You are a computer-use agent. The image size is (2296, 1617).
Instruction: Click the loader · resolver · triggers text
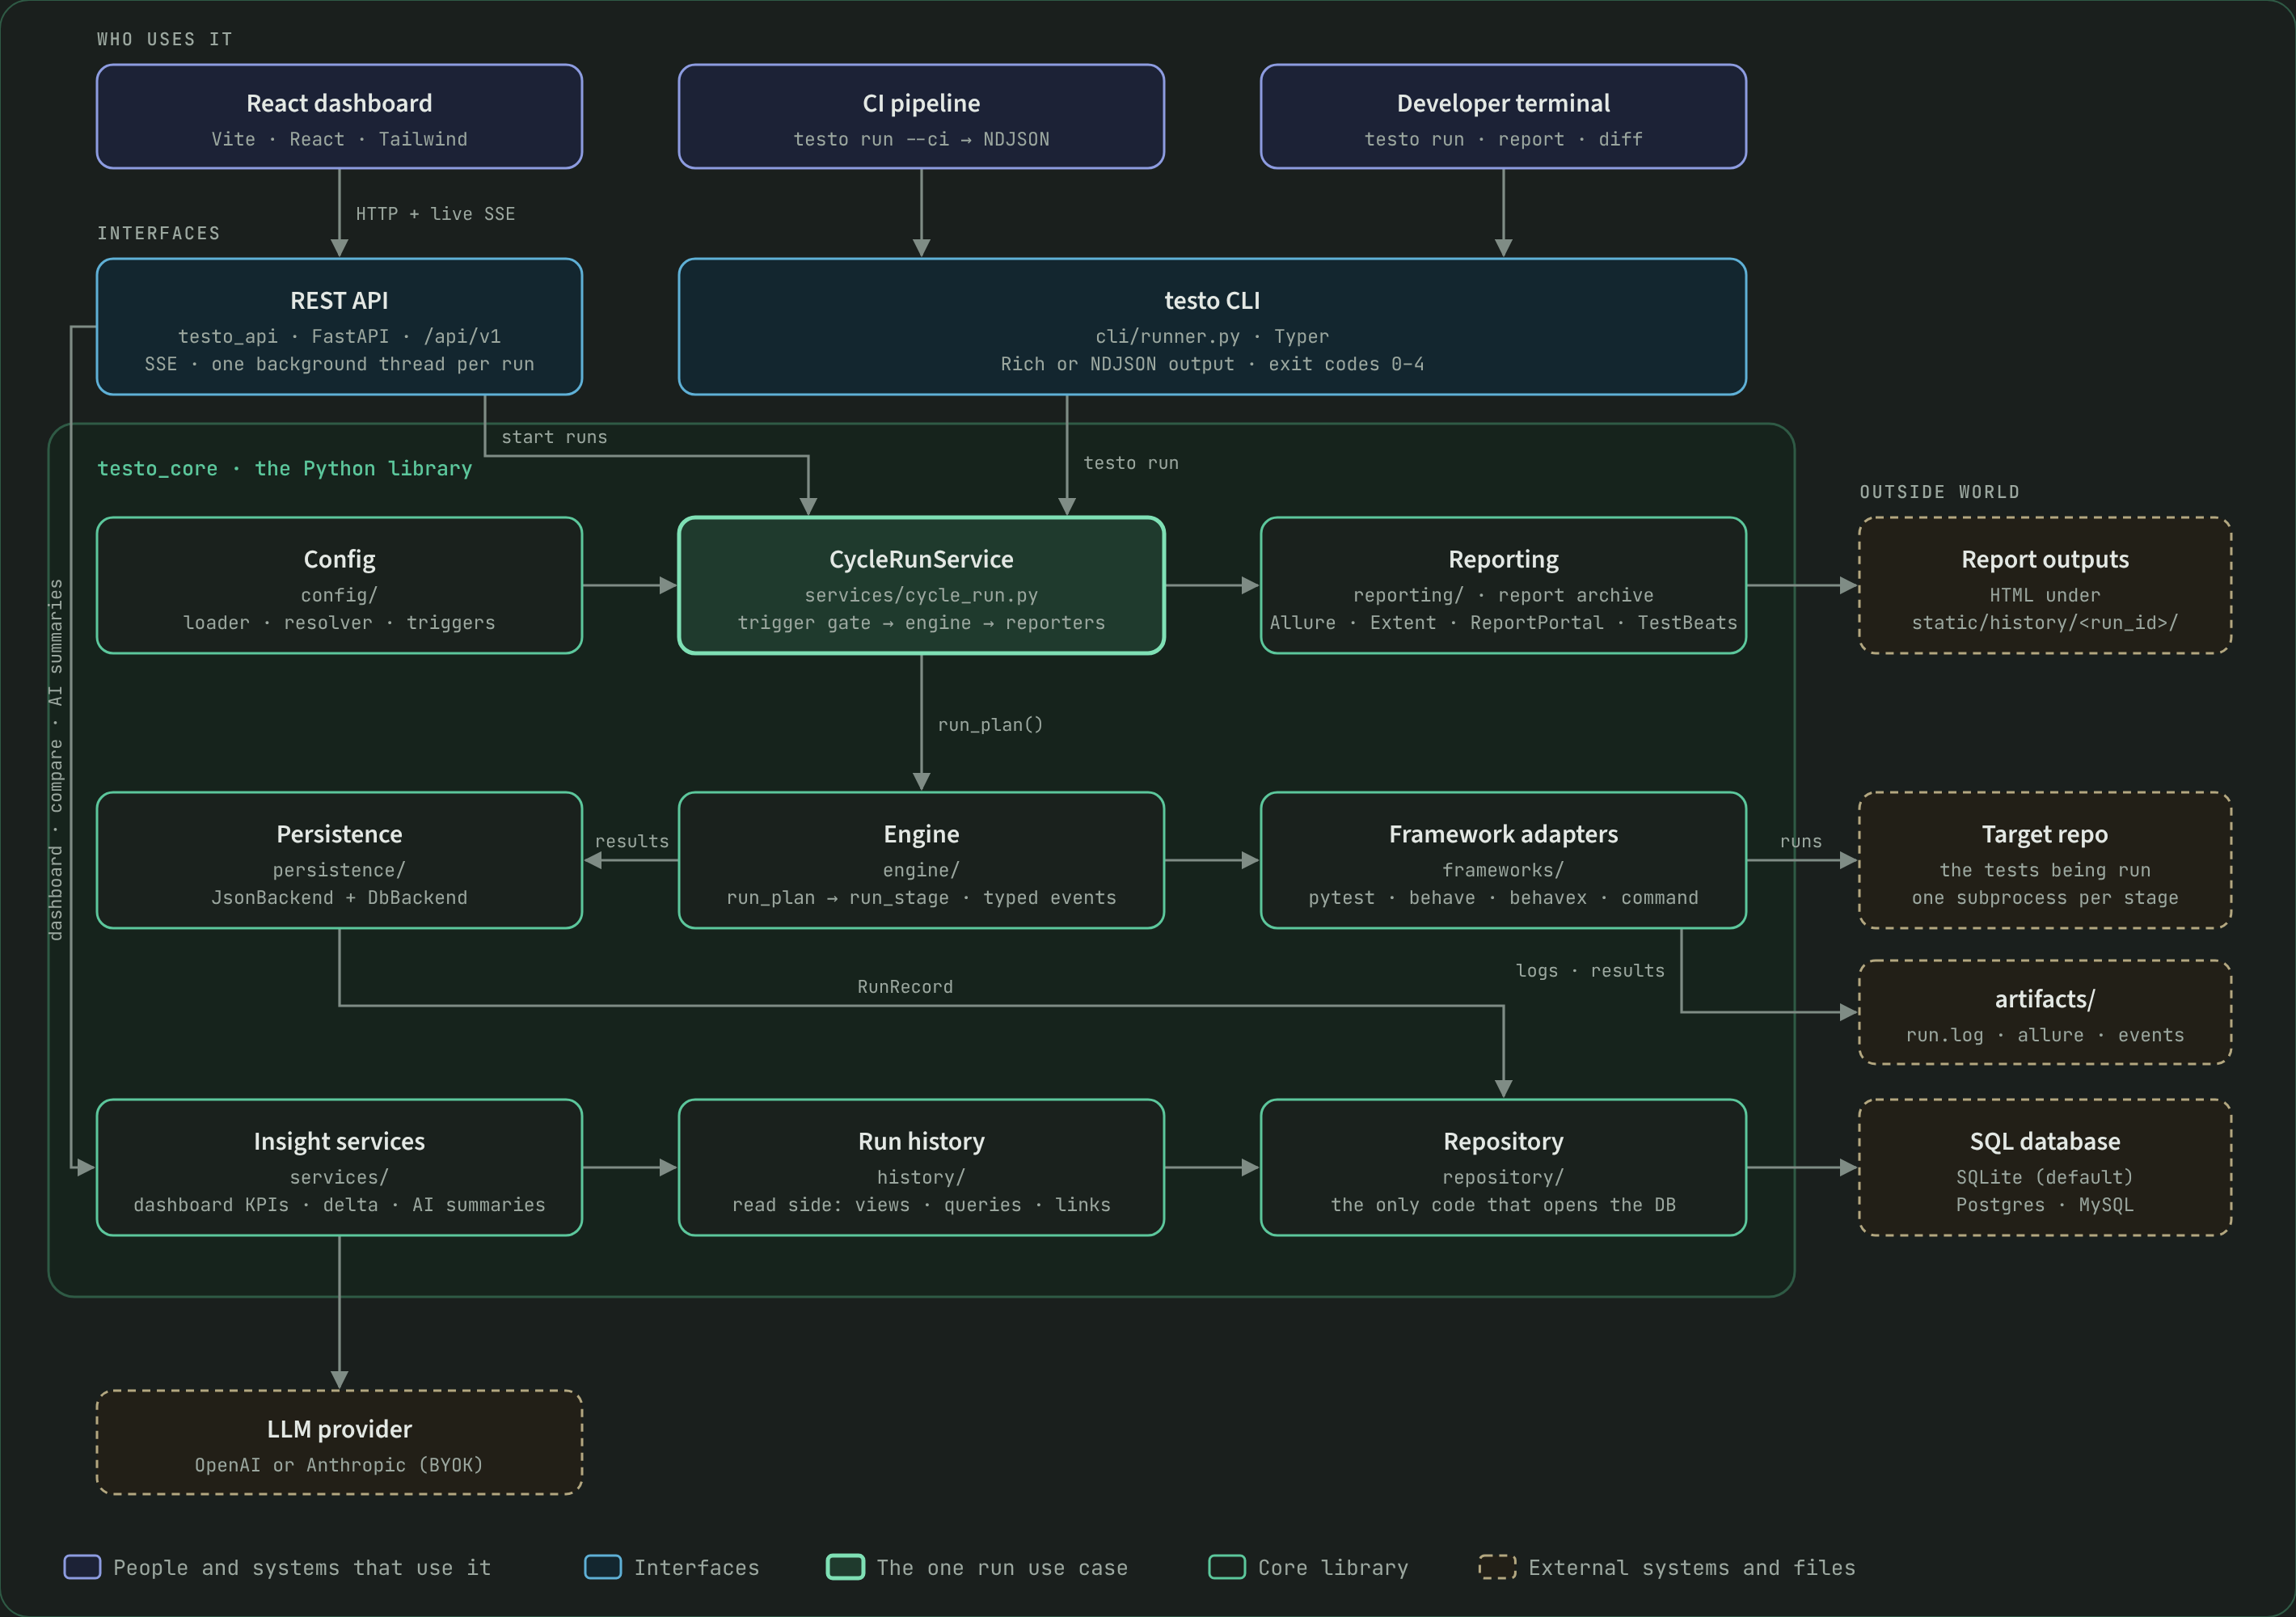click(x=339, y=623)
